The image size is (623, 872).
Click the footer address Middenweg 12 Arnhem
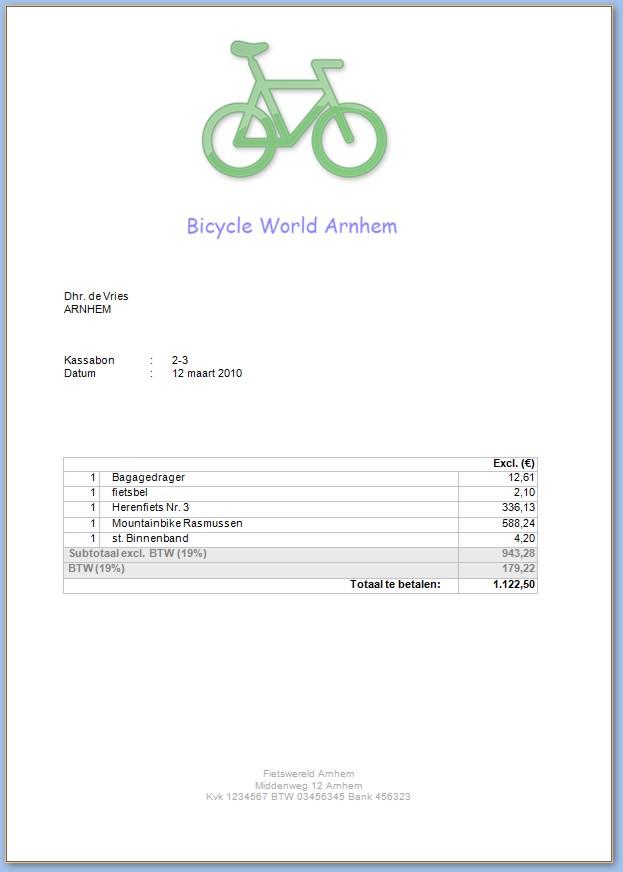click(308, 785)
